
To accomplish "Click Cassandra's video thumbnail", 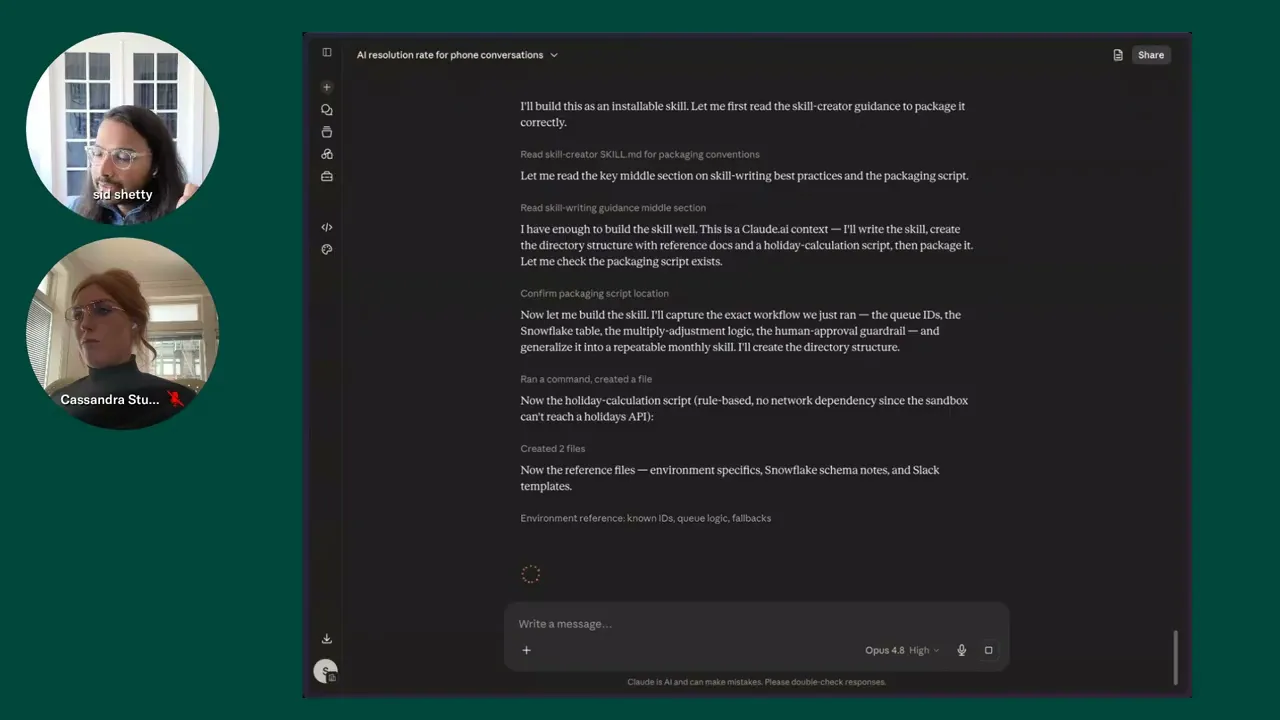I will click(x=122, y=333).
